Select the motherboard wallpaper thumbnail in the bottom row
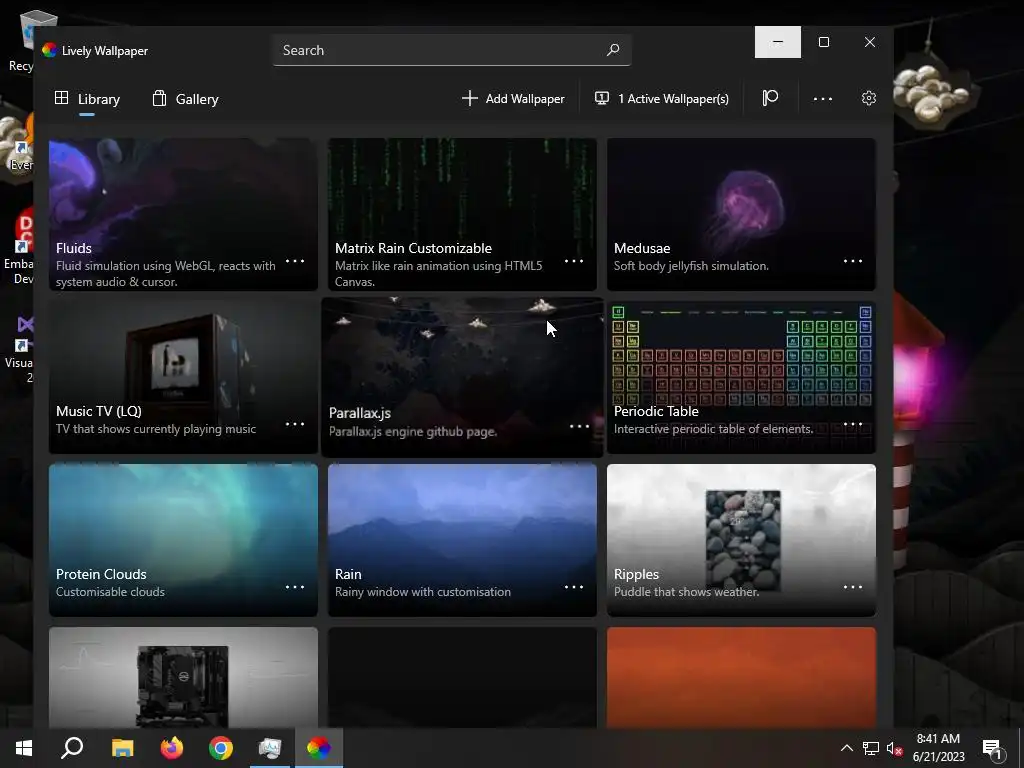Viewport: 1024px width, 768px height. 184,677
